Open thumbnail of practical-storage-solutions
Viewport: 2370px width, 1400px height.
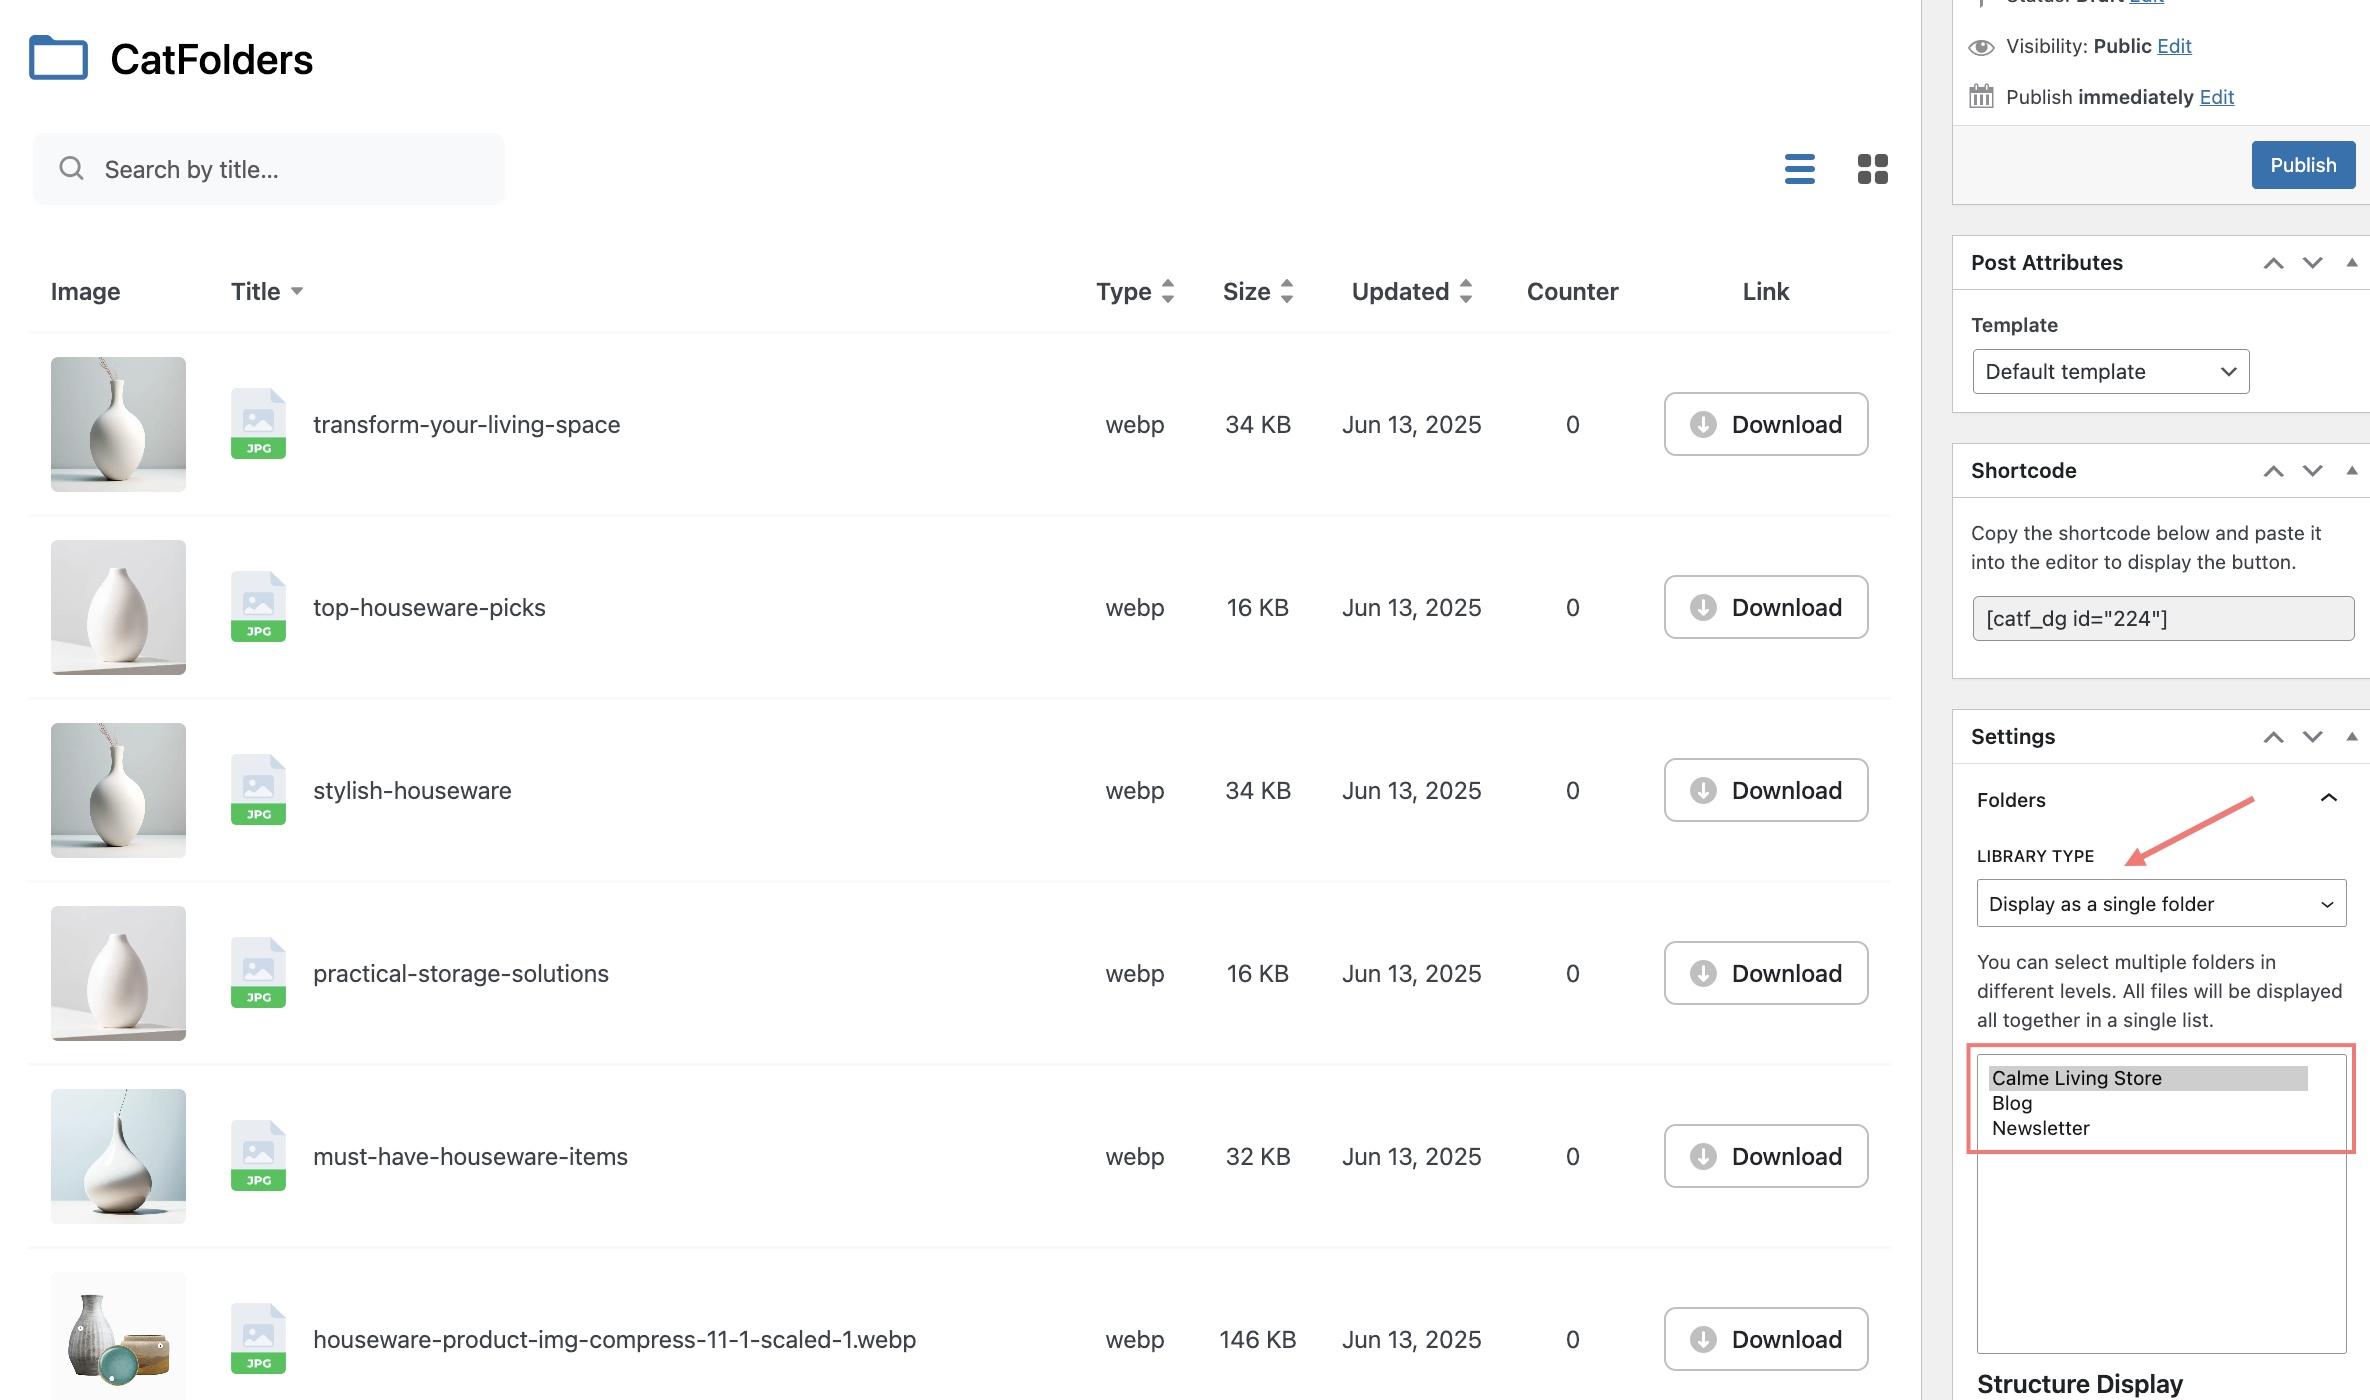point(118,973)
